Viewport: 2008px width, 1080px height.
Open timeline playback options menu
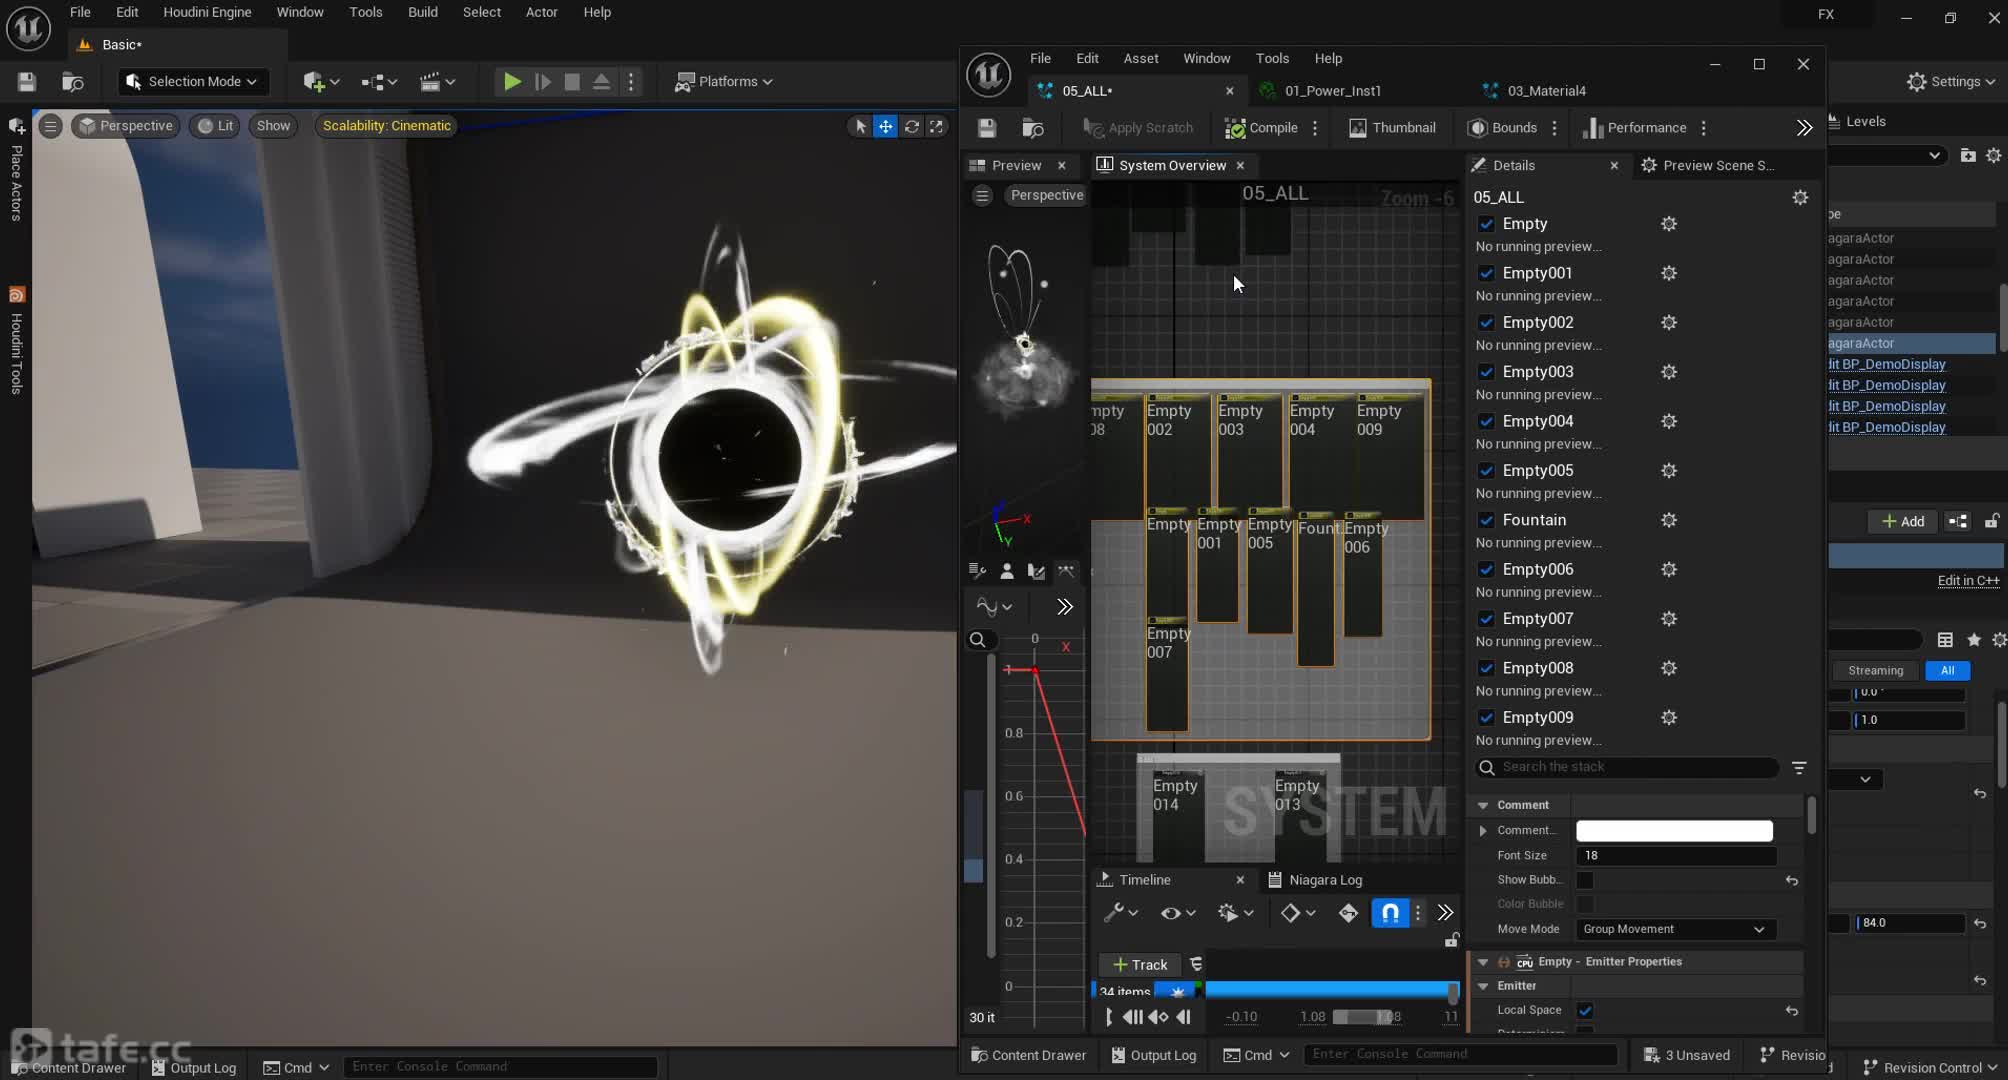pyautogui.click(x=1235, y=913)
